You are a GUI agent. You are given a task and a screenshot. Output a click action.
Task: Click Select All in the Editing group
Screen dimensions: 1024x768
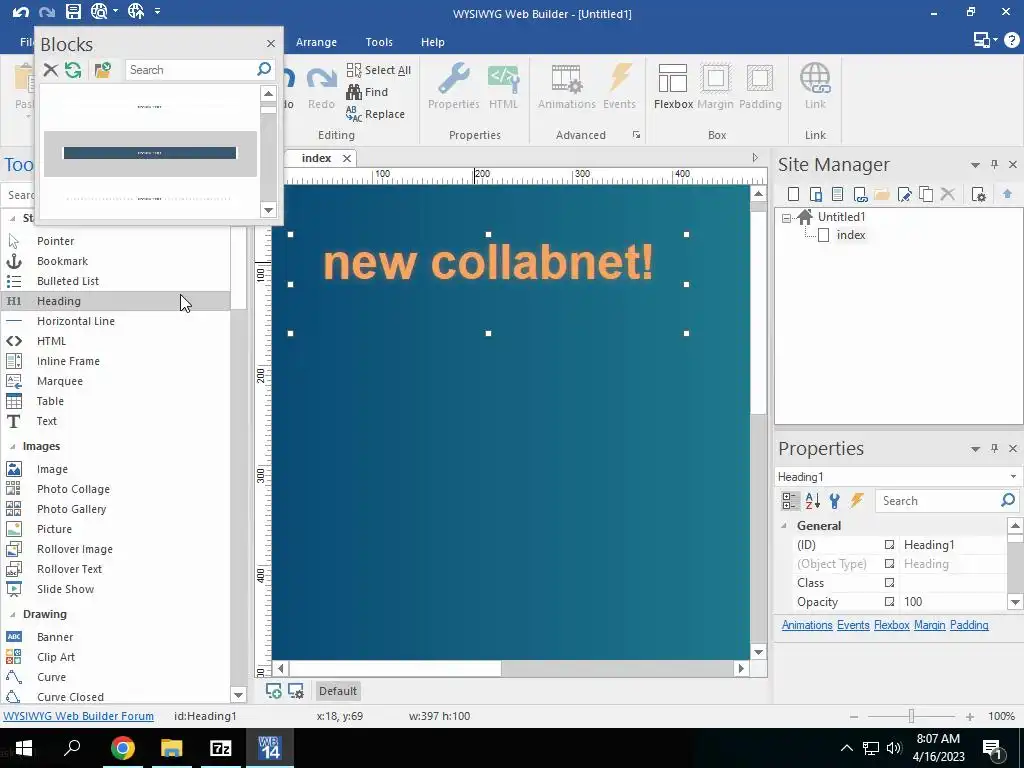379,70
